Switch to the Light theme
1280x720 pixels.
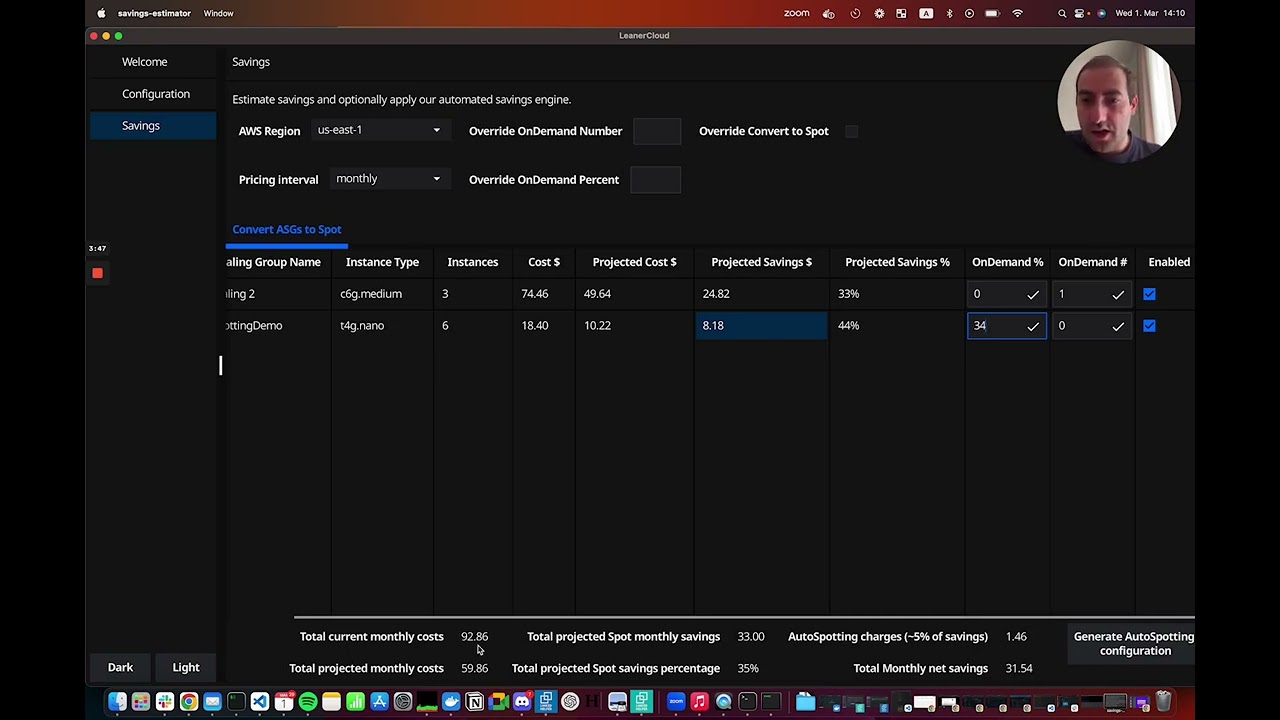tap(186, 667)
